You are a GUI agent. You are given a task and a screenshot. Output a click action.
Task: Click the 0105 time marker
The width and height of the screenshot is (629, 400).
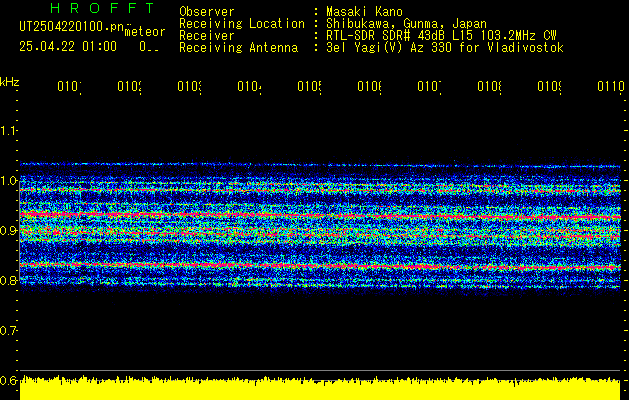(310, 87)
